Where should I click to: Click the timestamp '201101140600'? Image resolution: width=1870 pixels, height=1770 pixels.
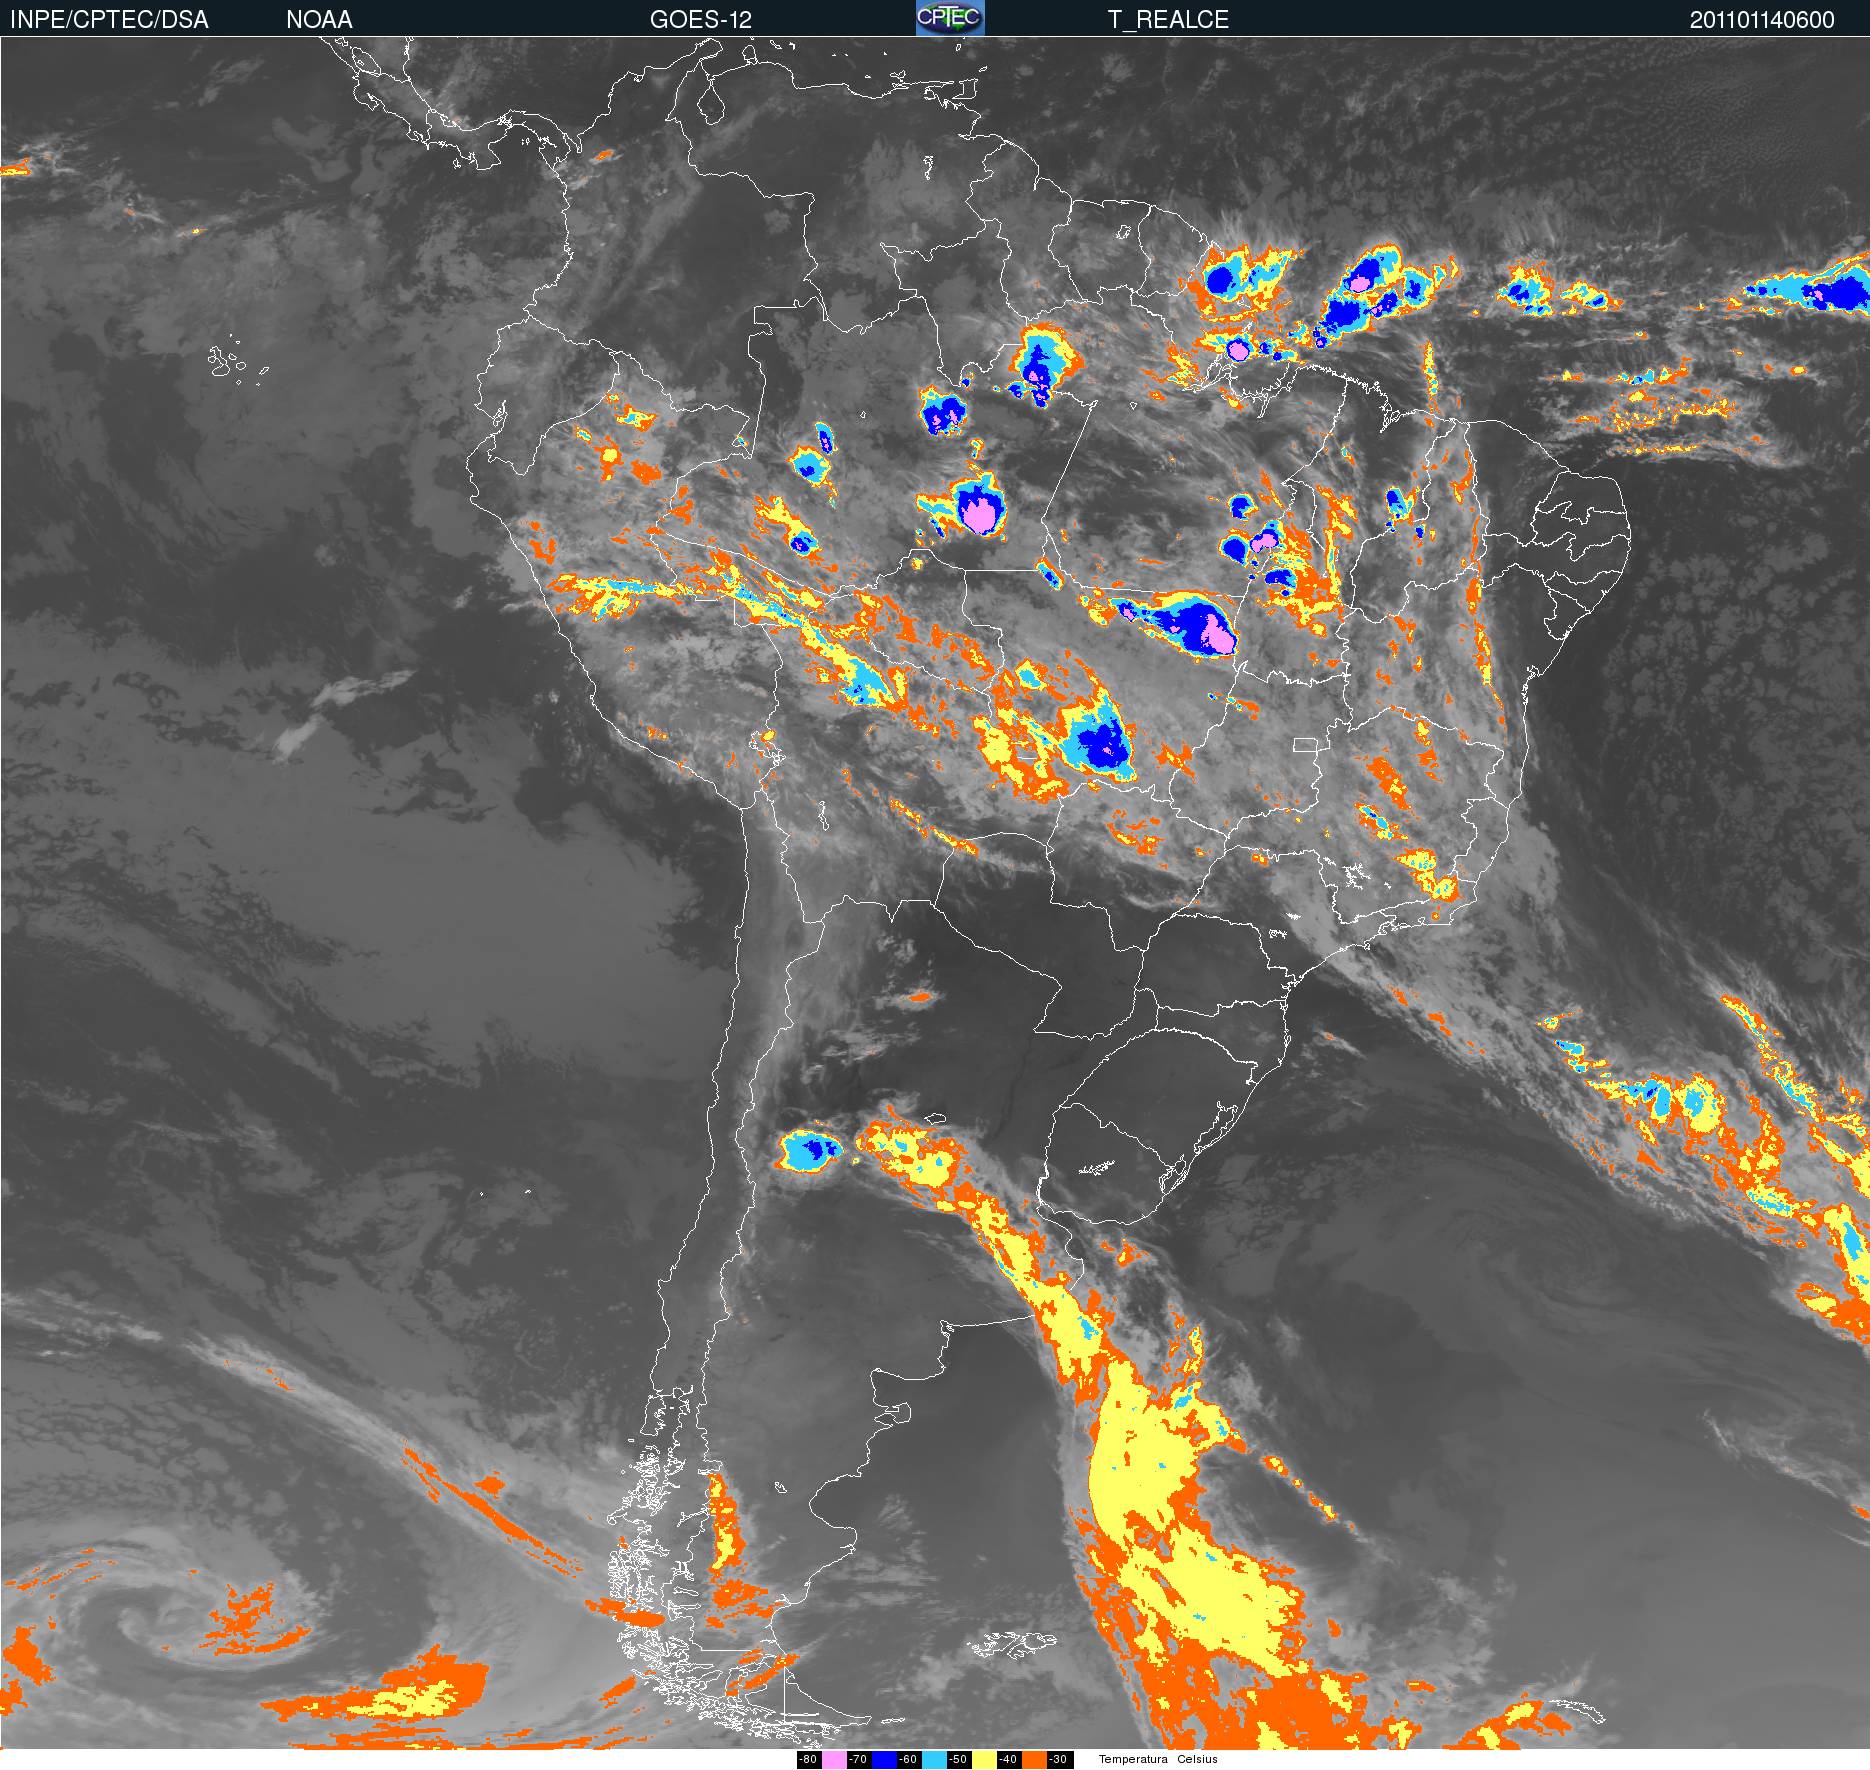click(1762, 20)
